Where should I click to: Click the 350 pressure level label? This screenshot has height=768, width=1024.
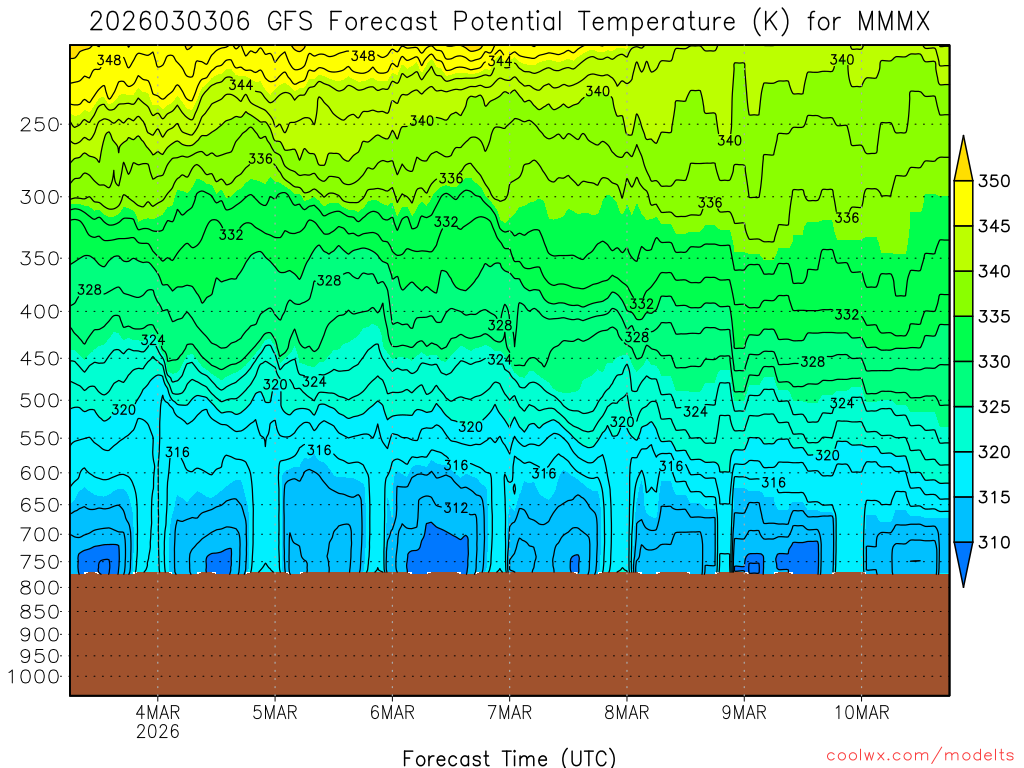pyautogui.click(x=40, y=258)
